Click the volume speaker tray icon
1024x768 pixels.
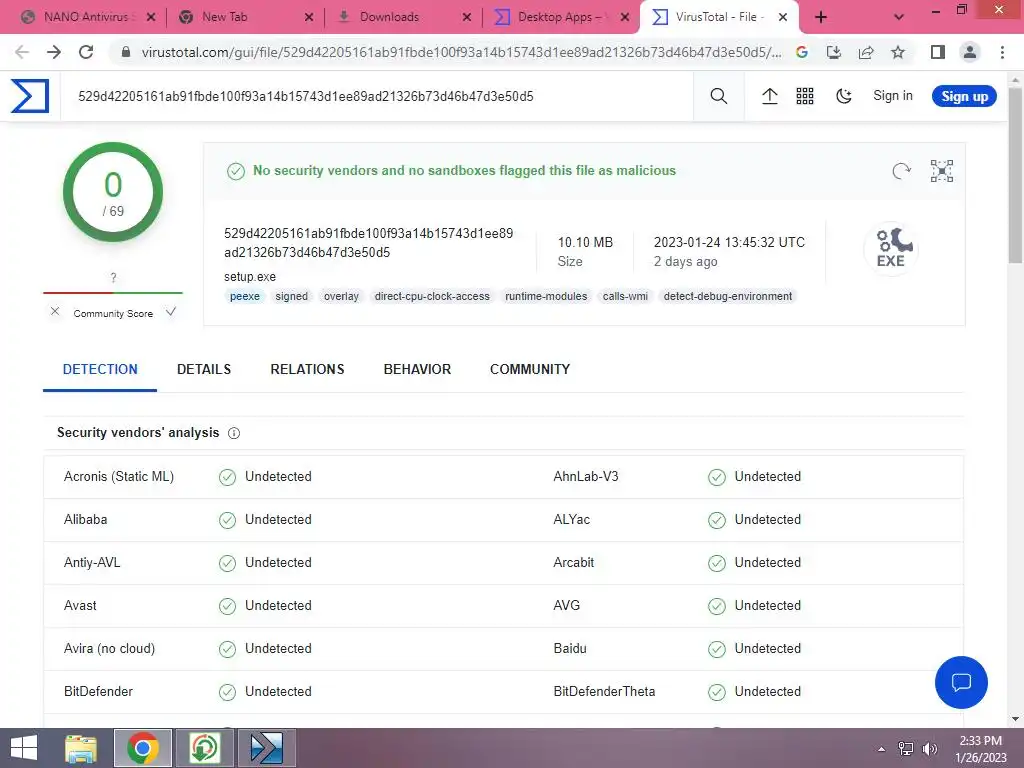click(x=929, y=749)
